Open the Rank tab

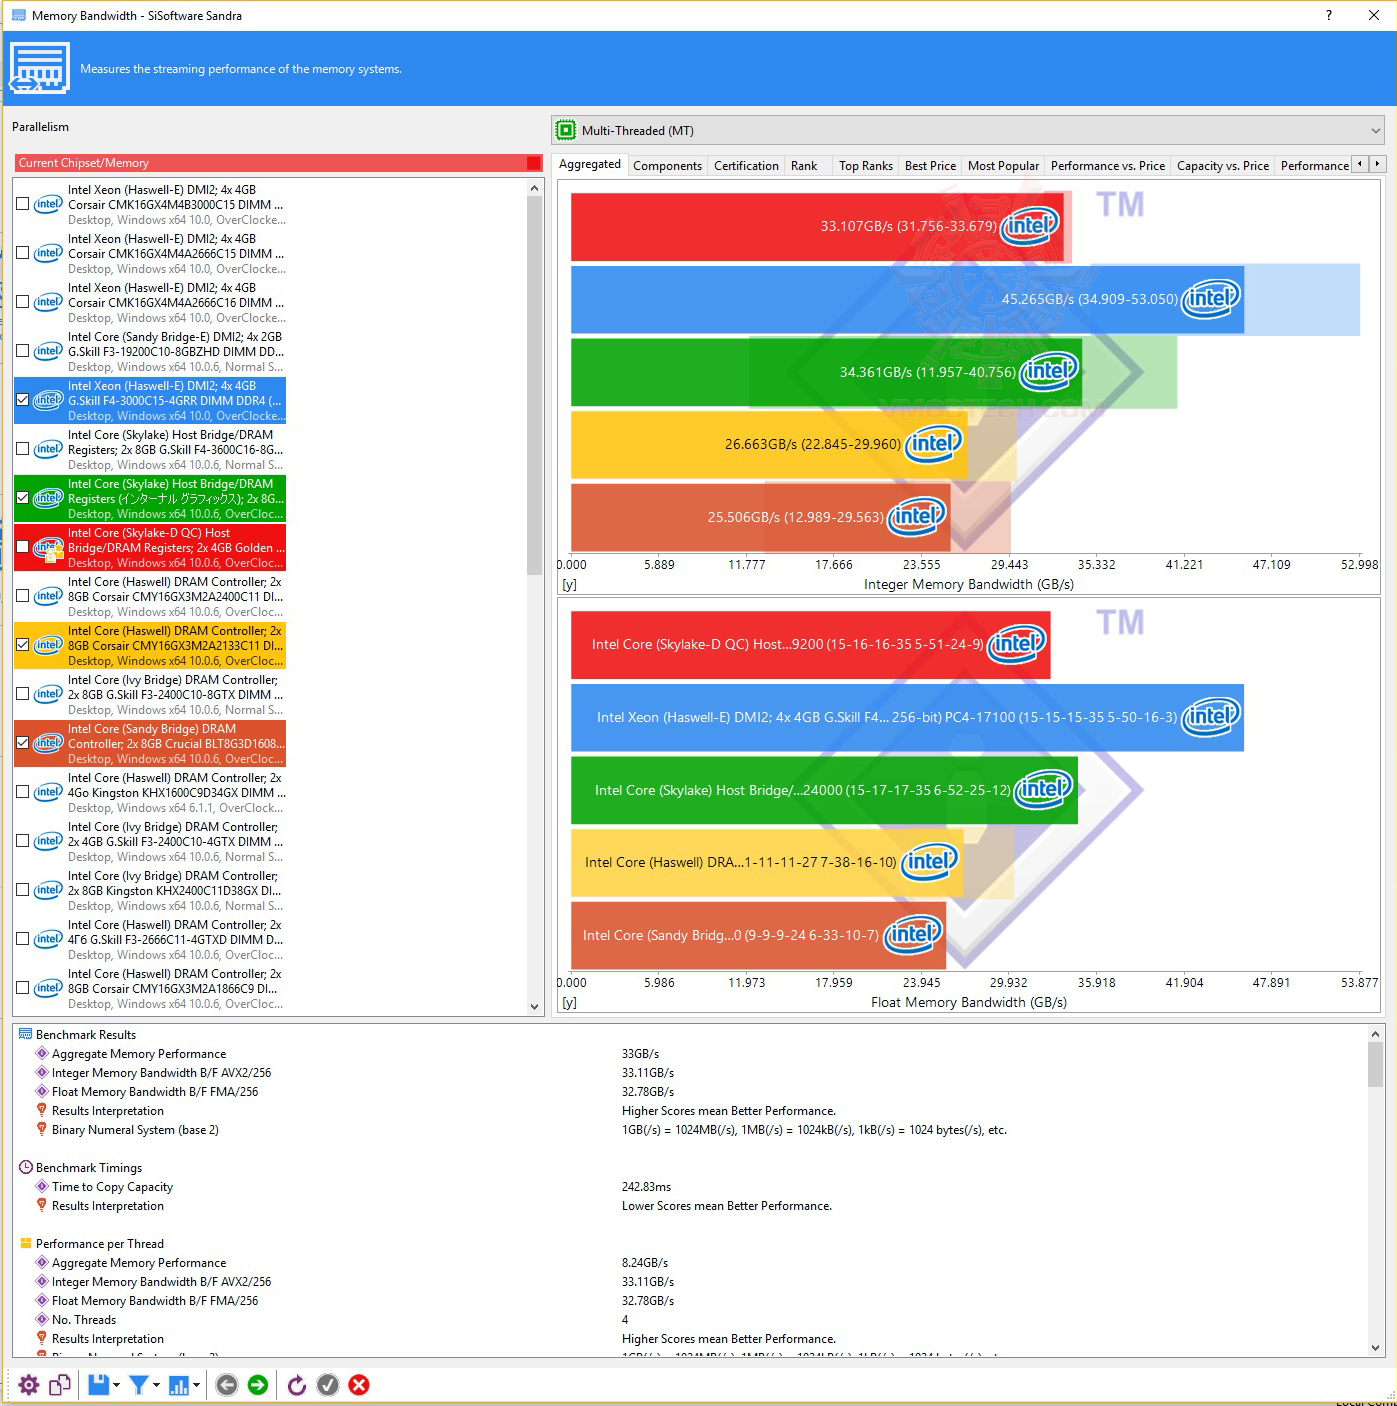point(804,166)
